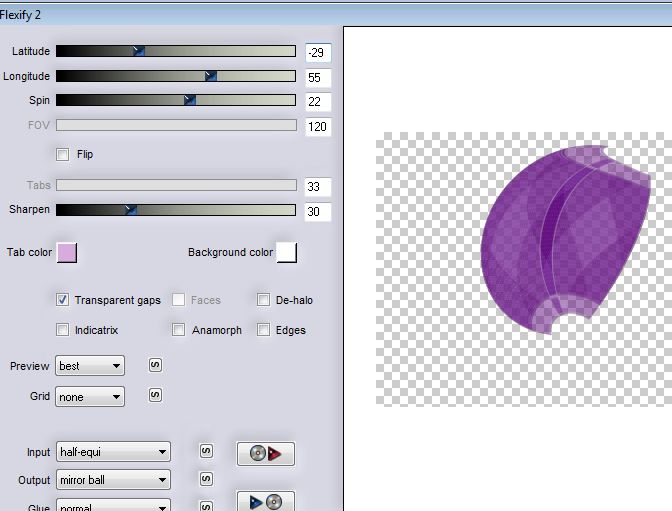Open the Tab color swatch
672x511 pixels.
tap(67, 252)
